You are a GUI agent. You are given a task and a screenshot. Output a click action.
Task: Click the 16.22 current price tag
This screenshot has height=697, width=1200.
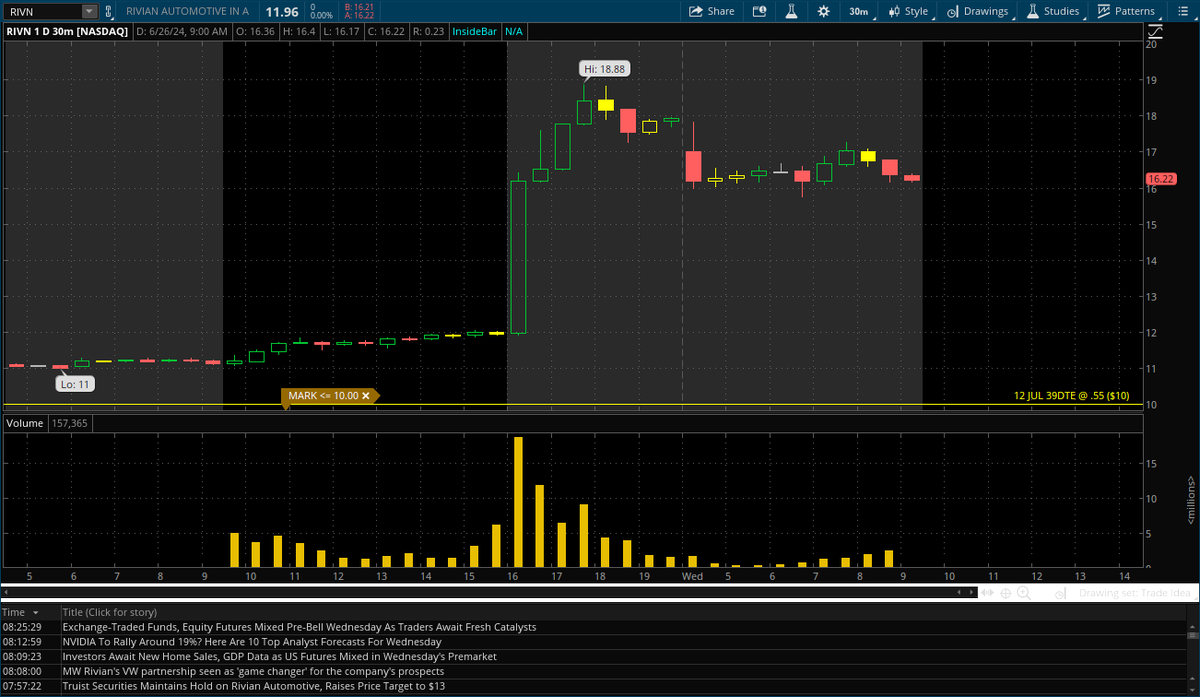coord(1160,180)
